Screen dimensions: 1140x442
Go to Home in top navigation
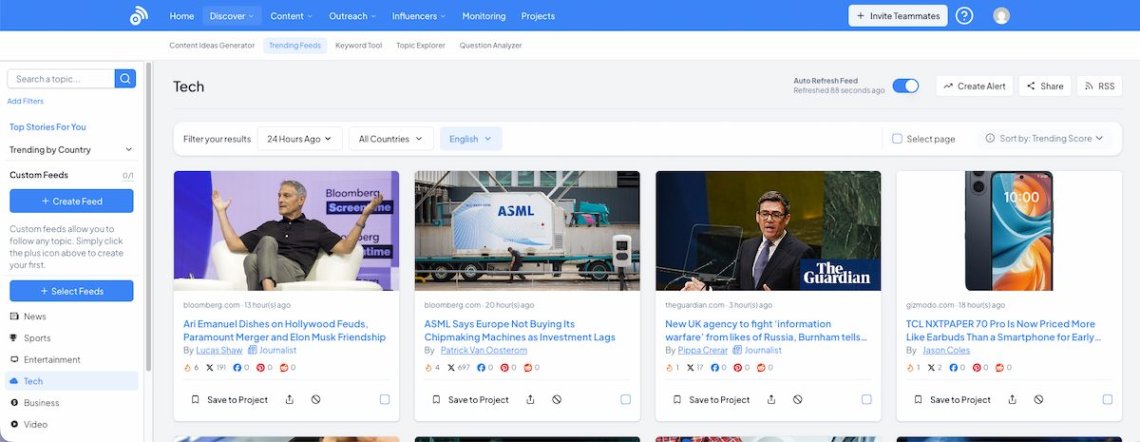click(x=182, y=15)
